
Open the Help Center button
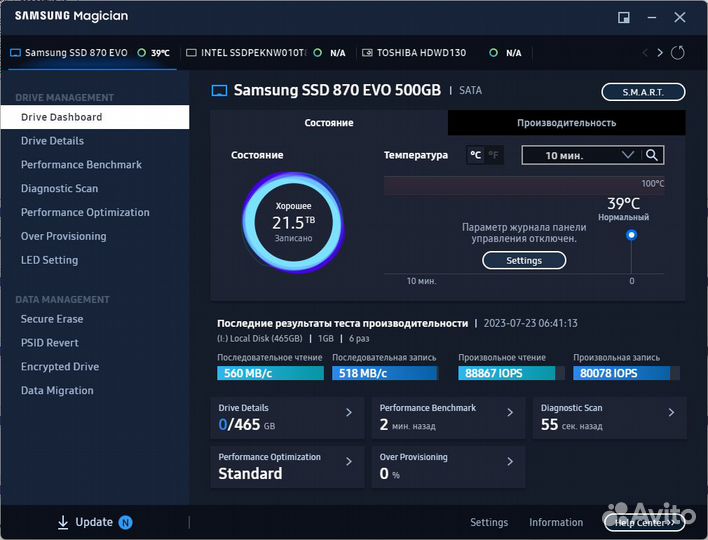pyautogui.click(x=644, y=523)
